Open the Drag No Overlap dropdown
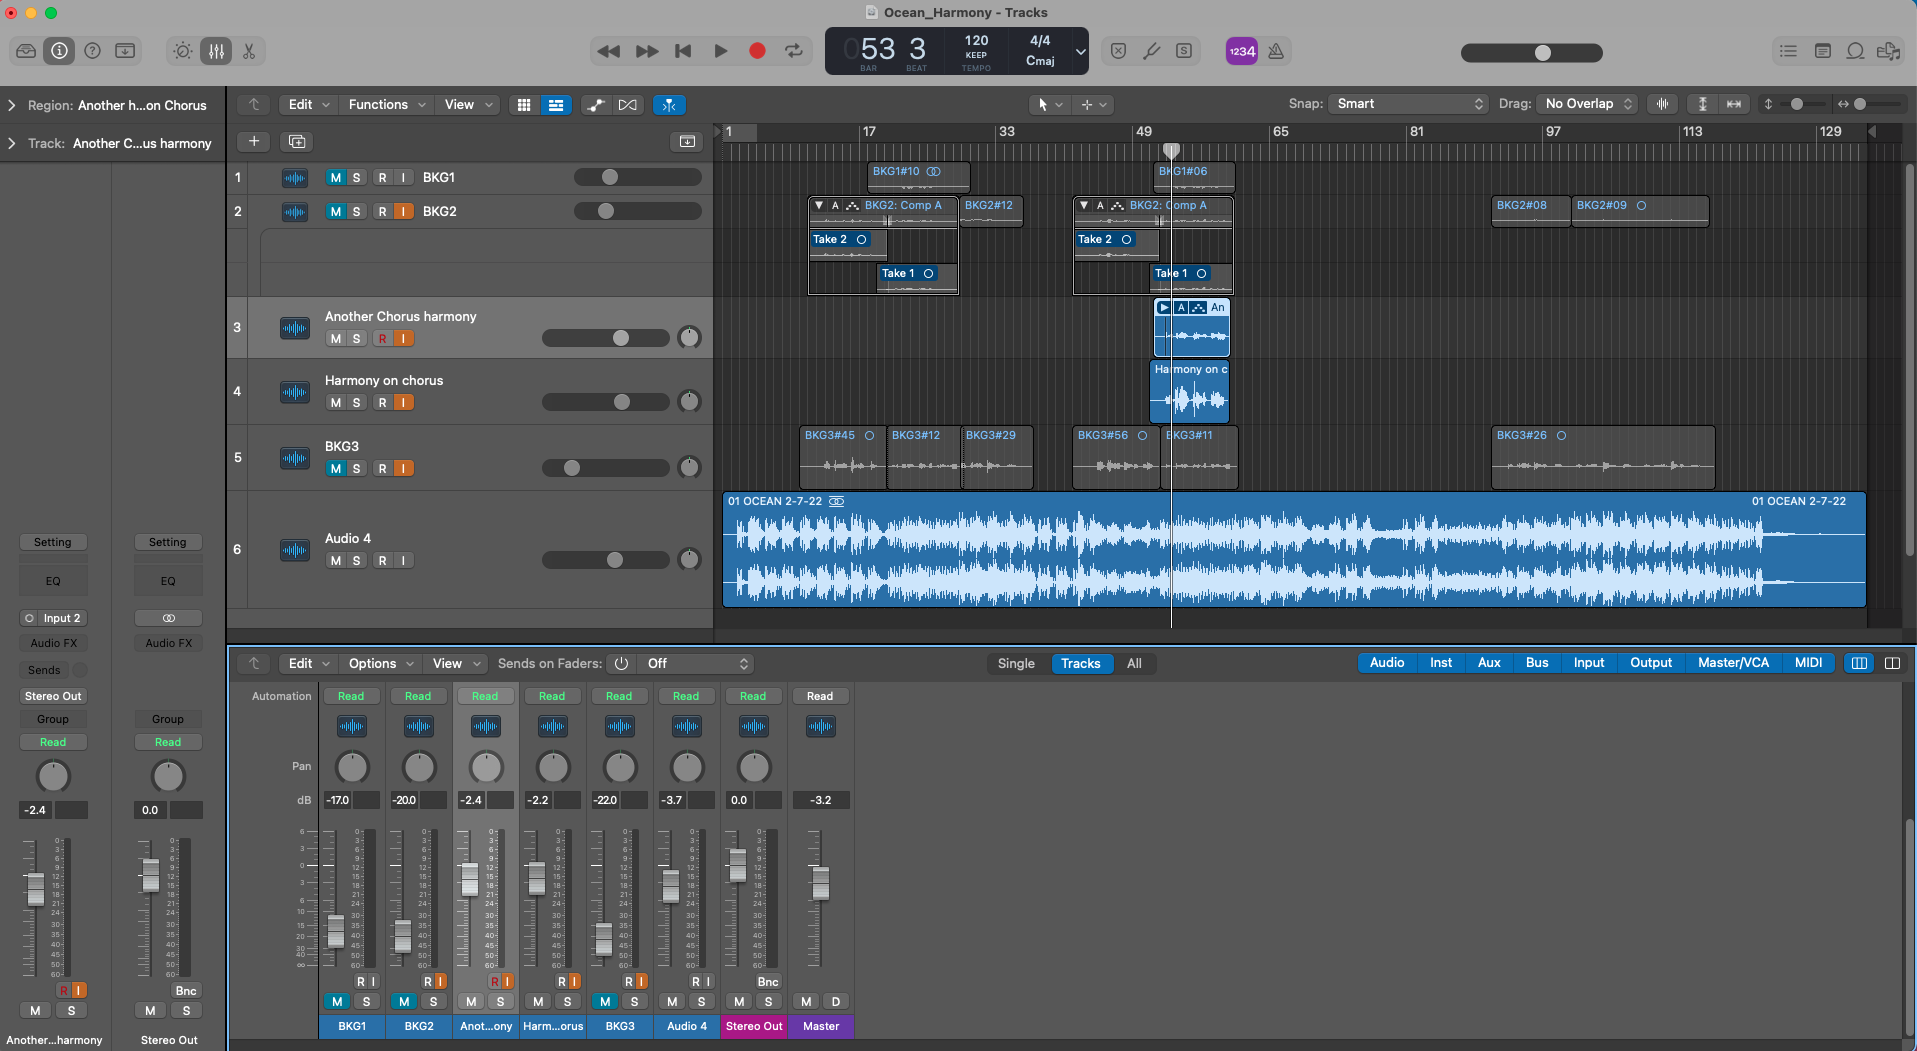Viewport: 1917px width, 1051px height. pyautogui.click(x=1587, y=104)
